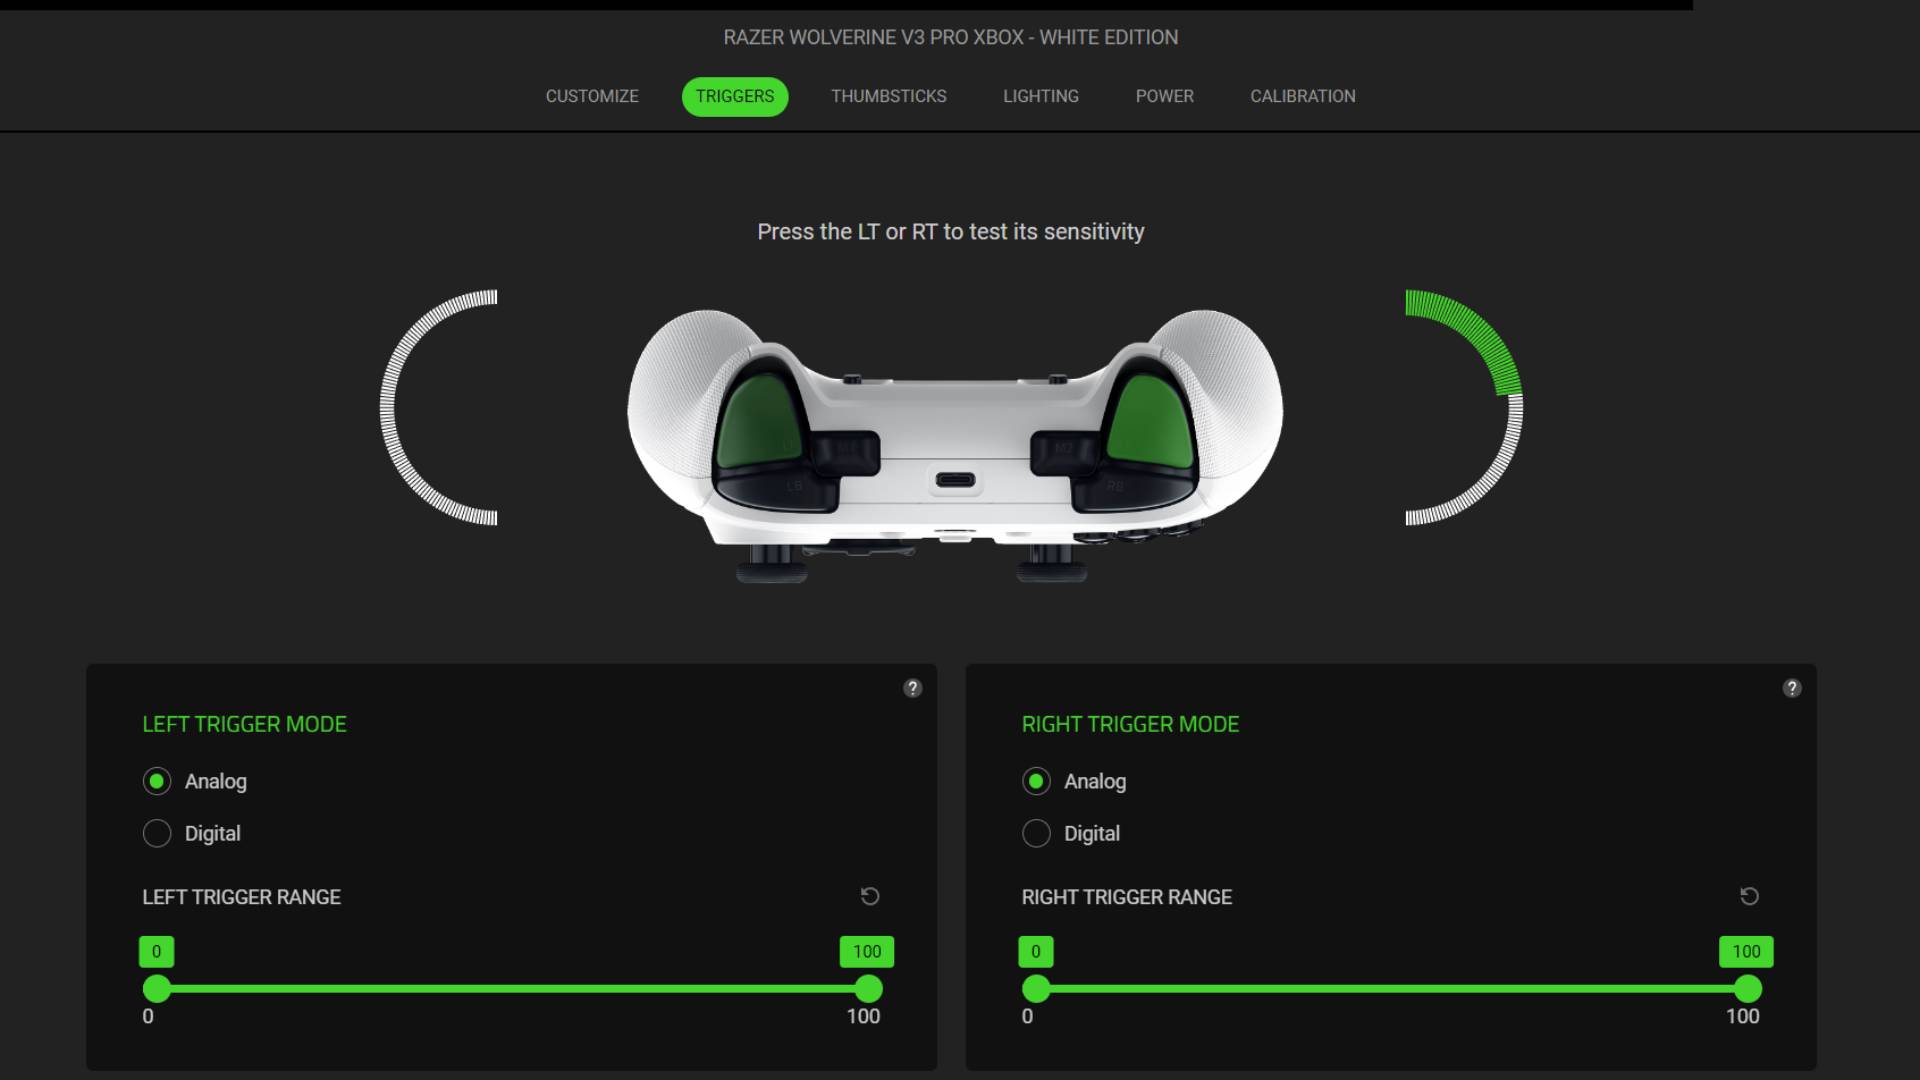Open the Calibration tab
This screenshot has width=1920, height=1080.
pyautogui.click(x=1303, y=96)
